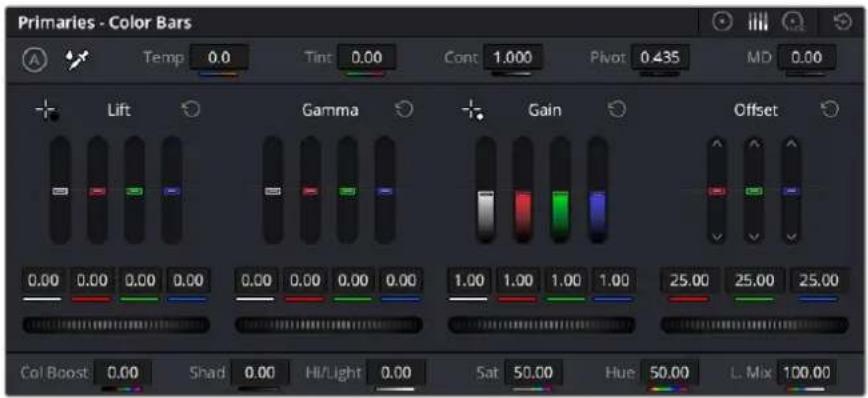Click the Lift green bar handle
This screenshot has height=398, width=868.
click(x=135, y=191)
